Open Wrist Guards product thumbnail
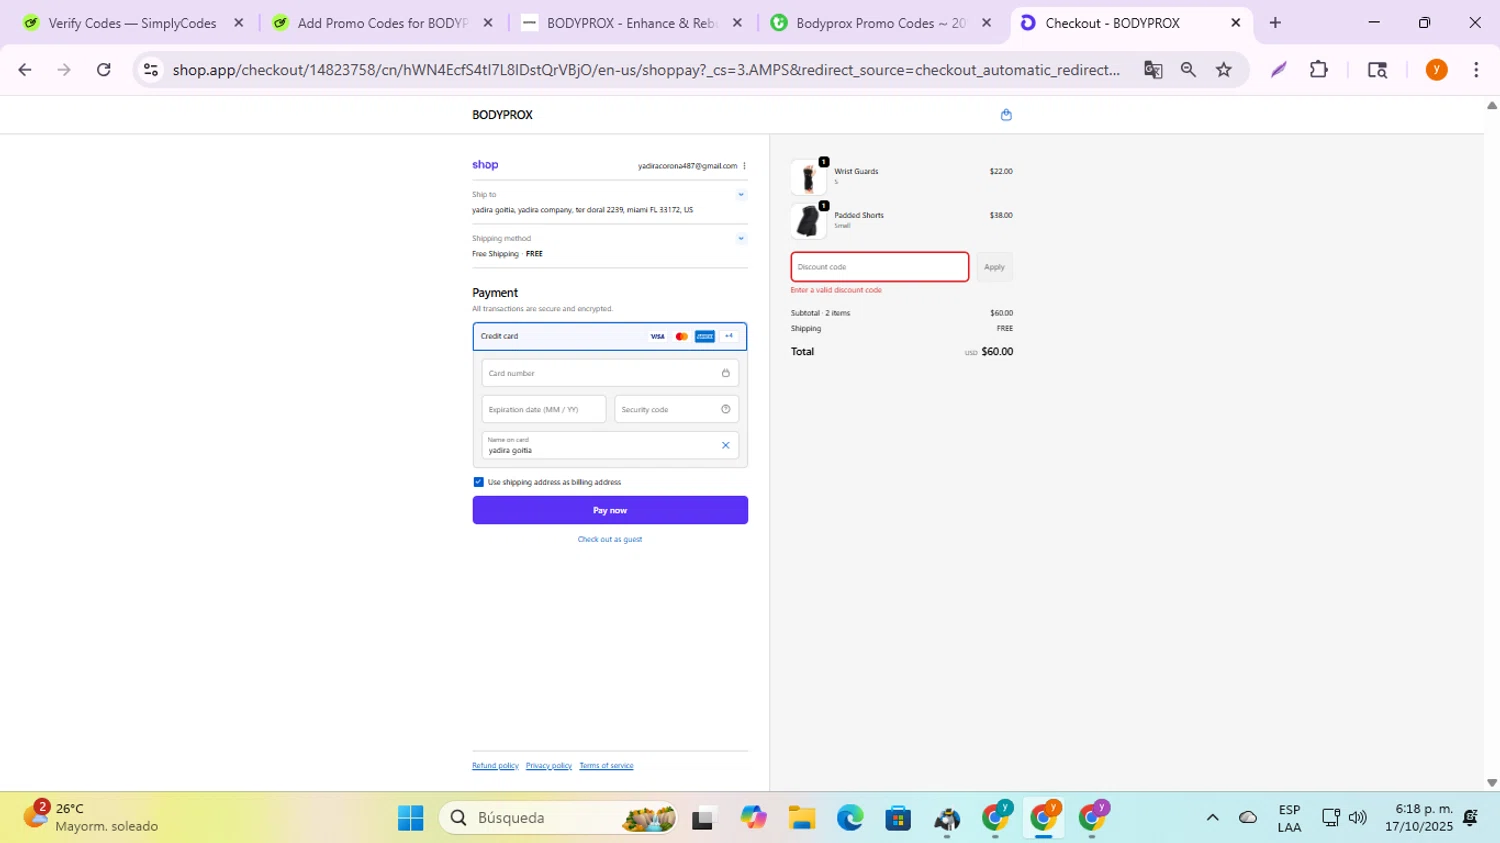The height and width of the screenshot is (843, 1500). coord(808,177)
